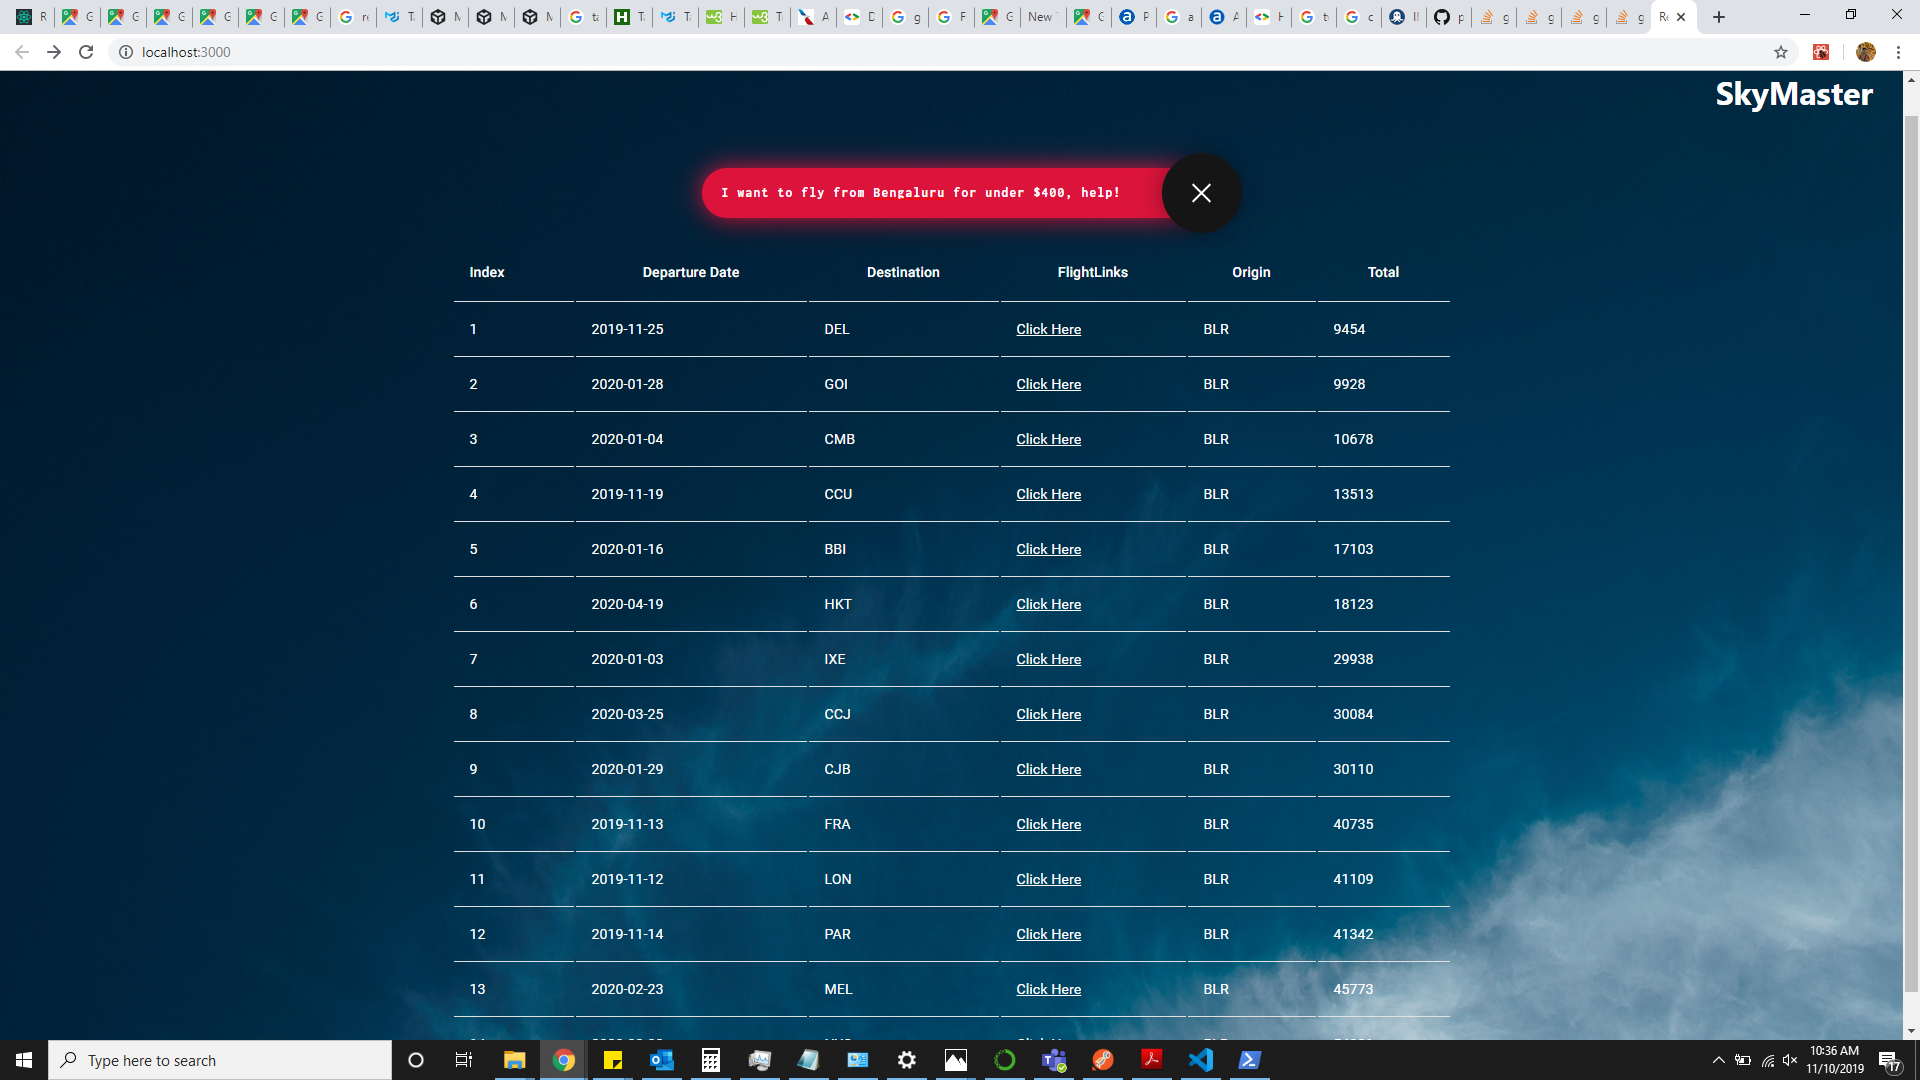Open a new browser tab
The image size is (1920, 1080).
pyautogui.click(x=1719, y=17)
